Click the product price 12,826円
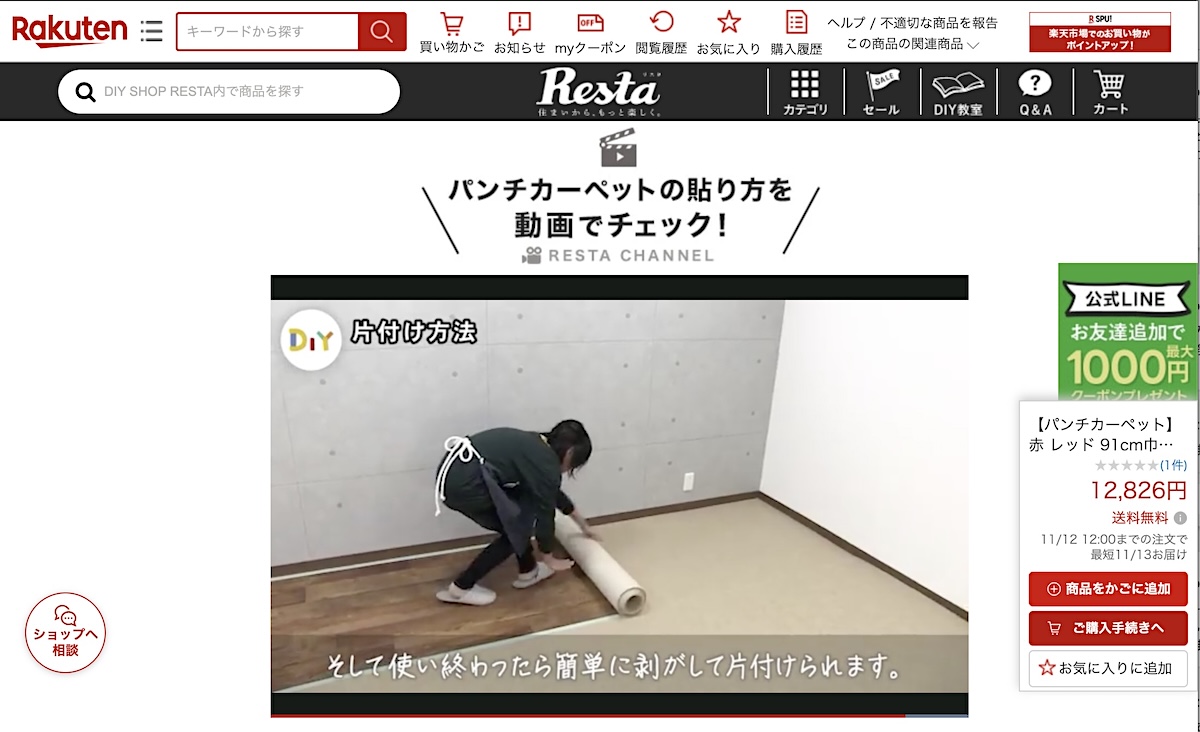The image size is (1200, 732). 1138,490
